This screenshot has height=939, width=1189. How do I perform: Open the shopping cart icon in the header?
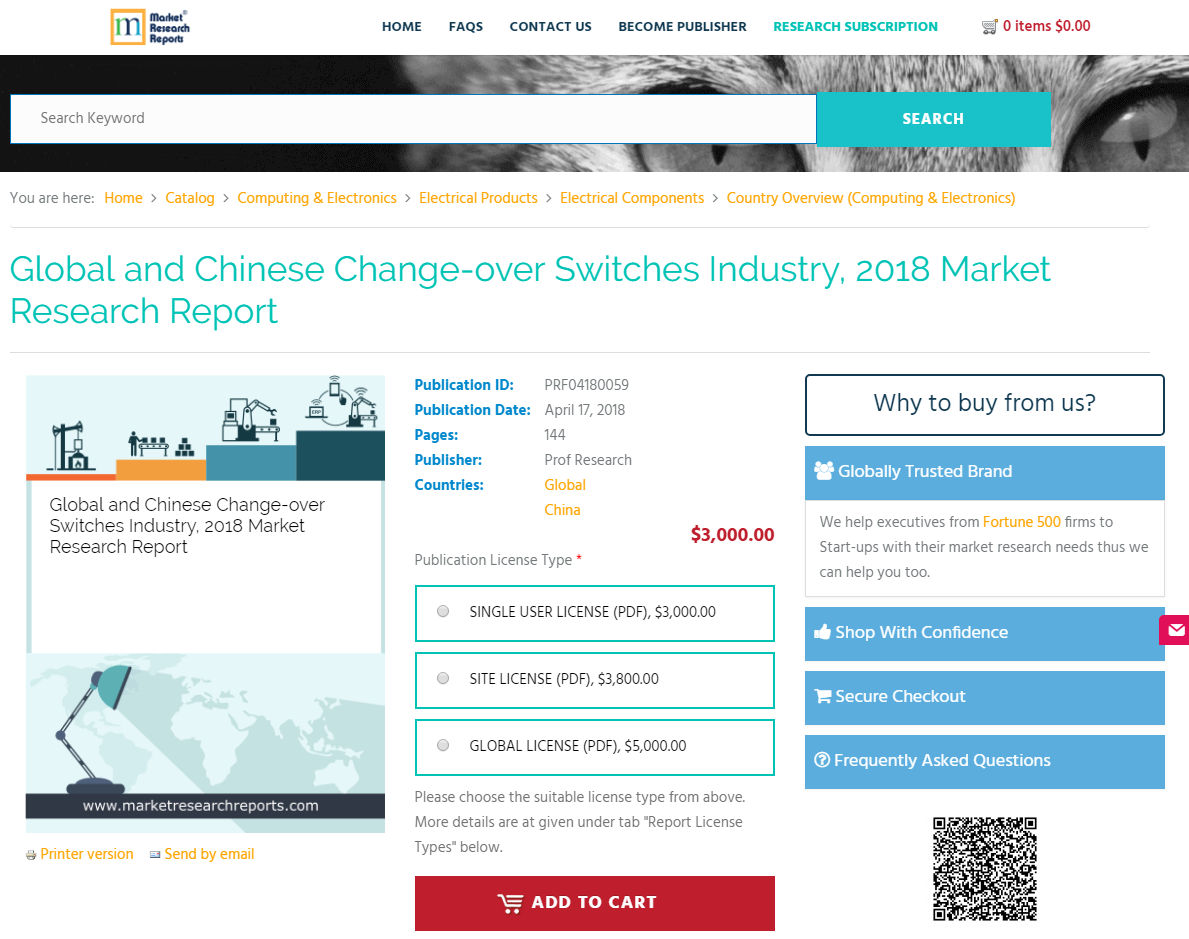990,25
